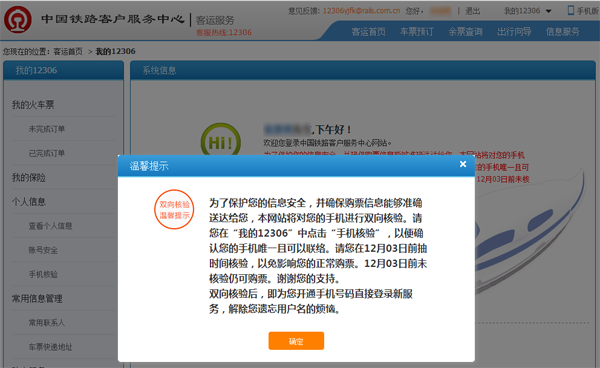Click the 双向核验 温馨提示 circular badge

point(174,209)
